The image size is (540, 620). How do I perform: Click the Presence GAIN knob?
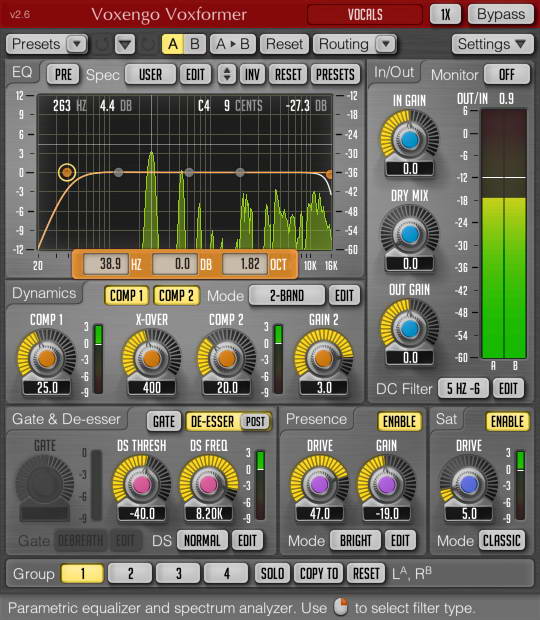click(387, 484)
